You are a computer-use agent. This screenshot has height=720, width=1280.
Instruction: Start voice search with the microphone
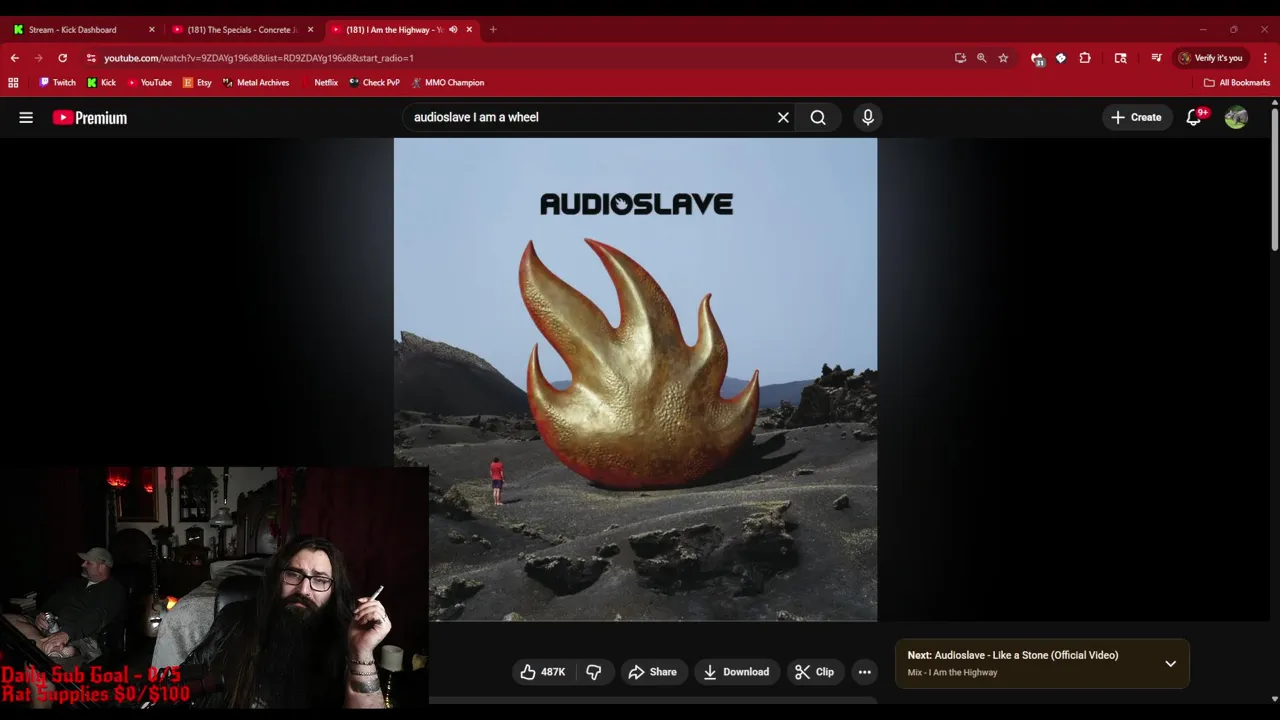[x=868, y=117]
